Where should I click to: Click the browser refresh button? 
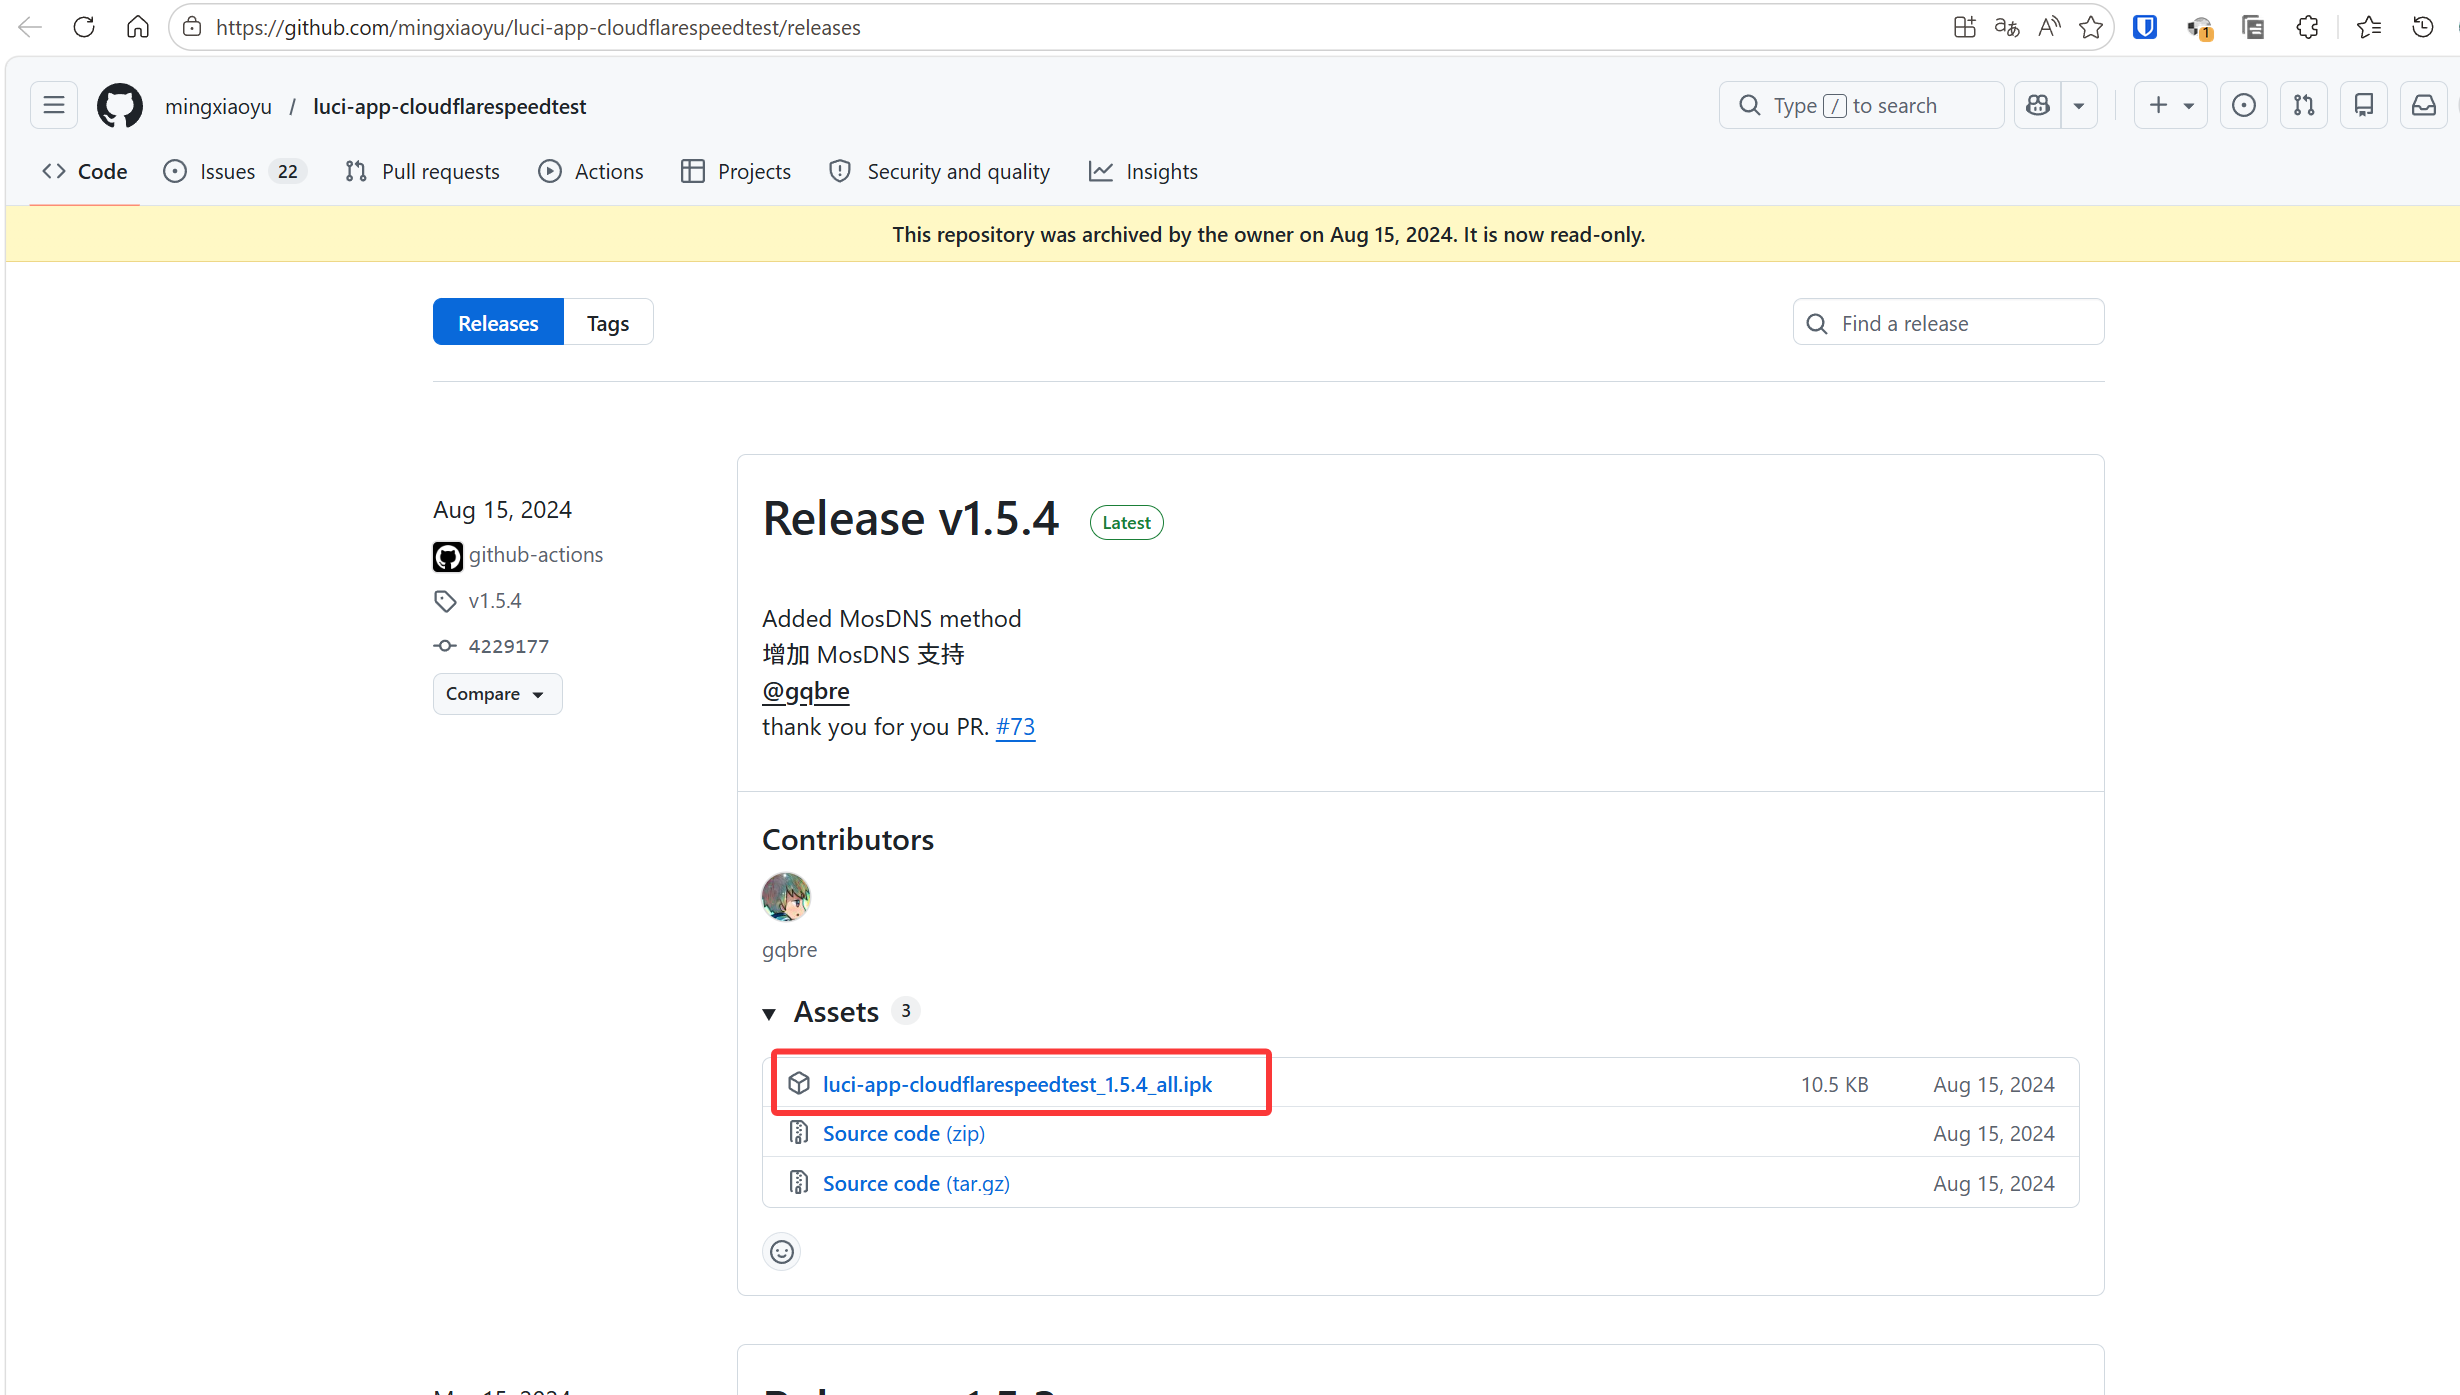pos(84,28)
